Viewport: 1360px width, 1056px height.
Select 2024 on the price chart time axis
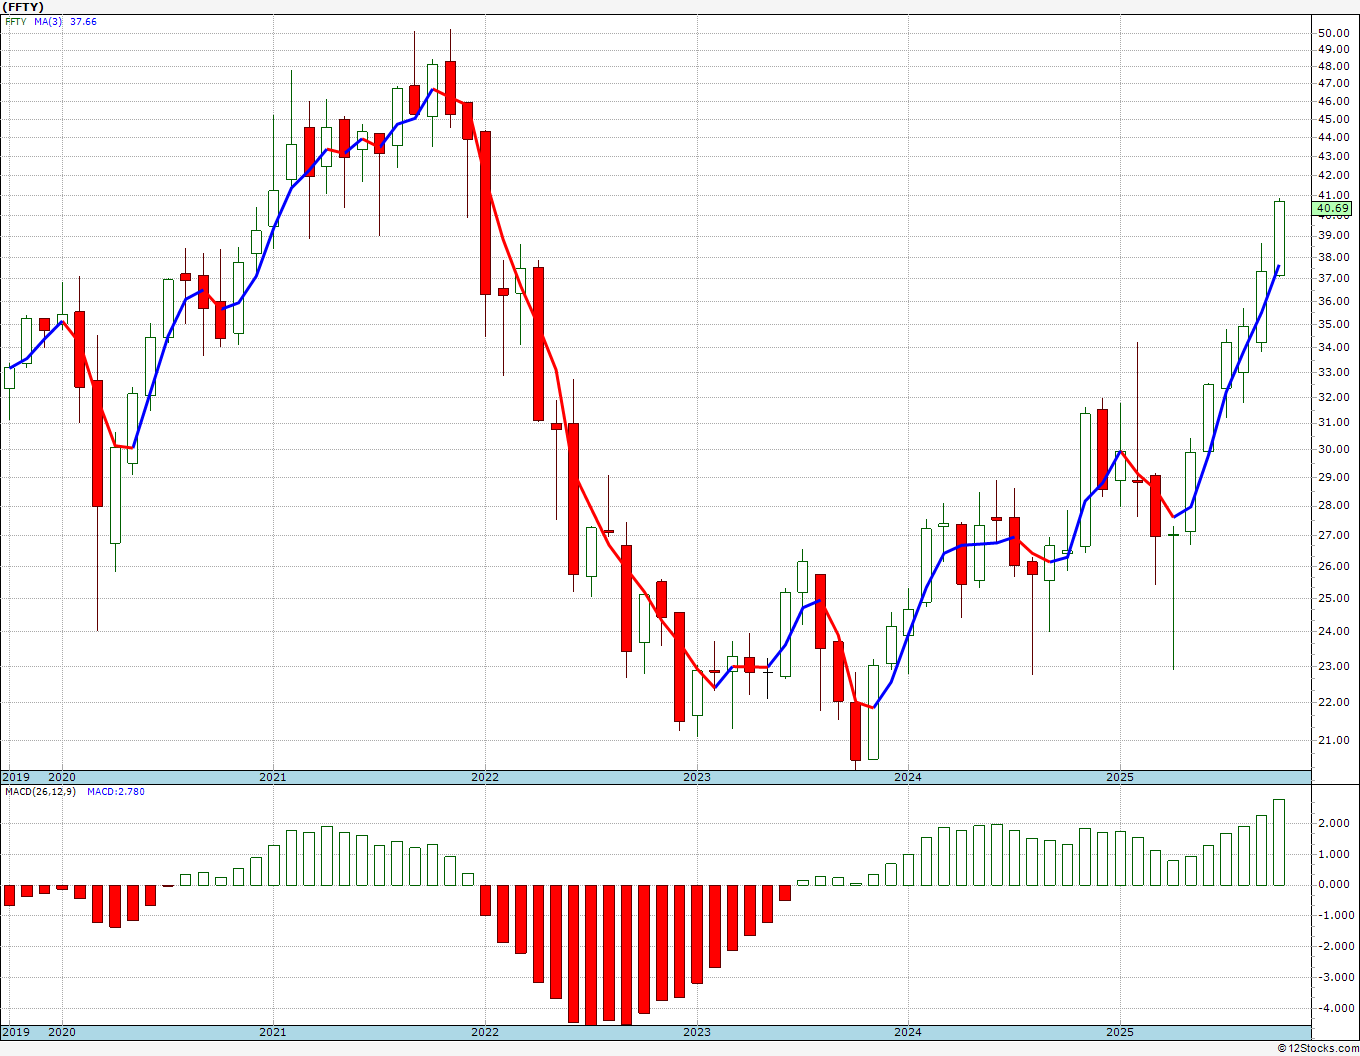[x=908, y=777]
